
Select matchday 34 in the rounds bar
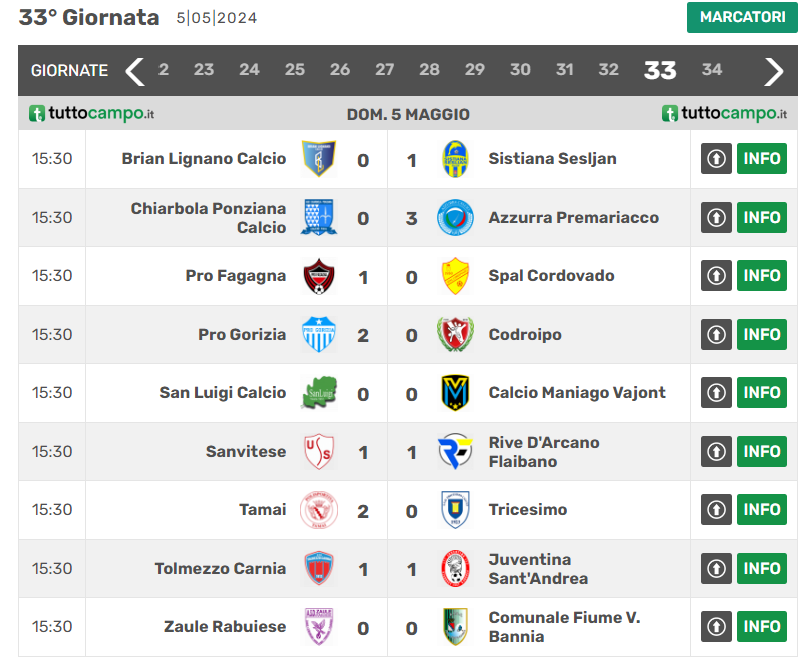pos(712,70)
